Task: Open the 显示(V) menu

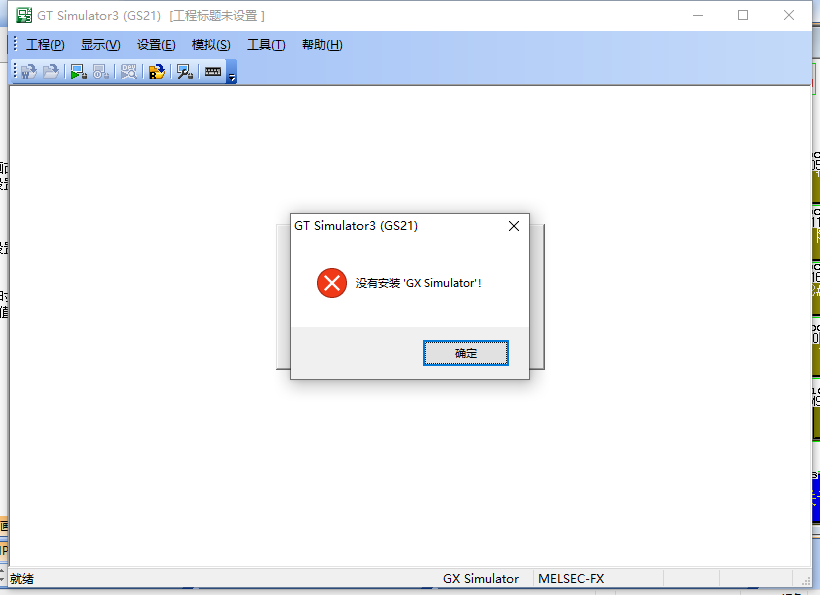Action: (x=100, y=45)
